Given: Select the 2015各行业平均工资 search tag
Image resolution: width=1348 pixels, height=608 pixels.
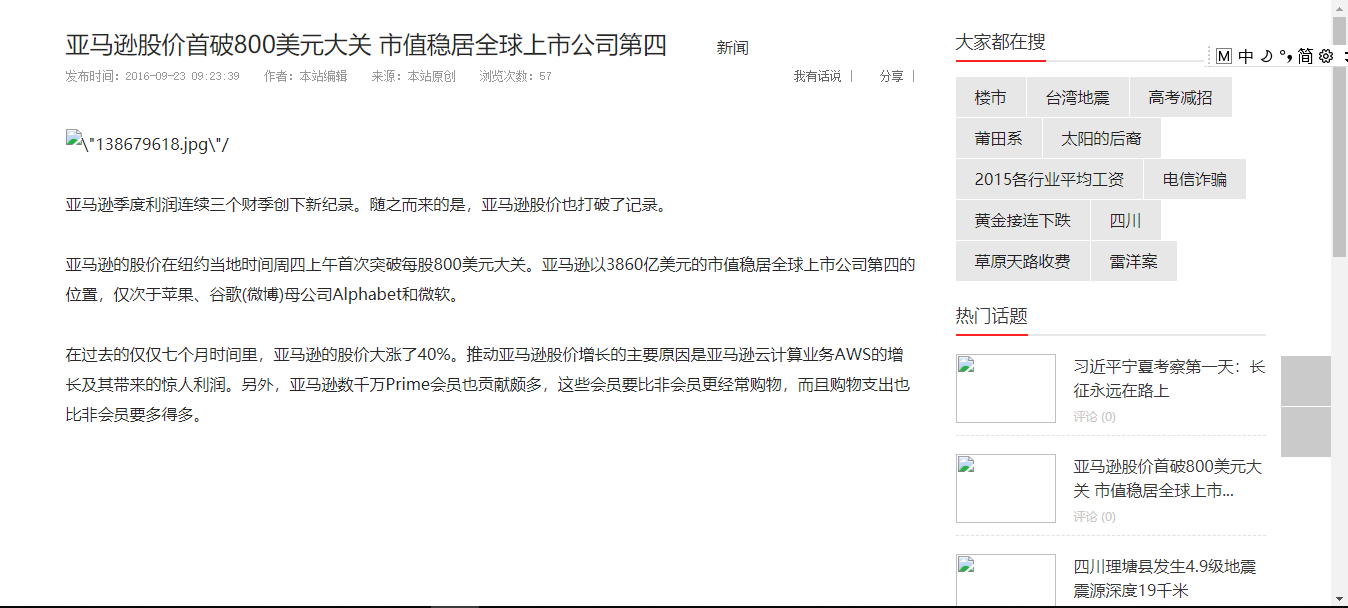Looking at the screenshot, I should click(1049, 179).
